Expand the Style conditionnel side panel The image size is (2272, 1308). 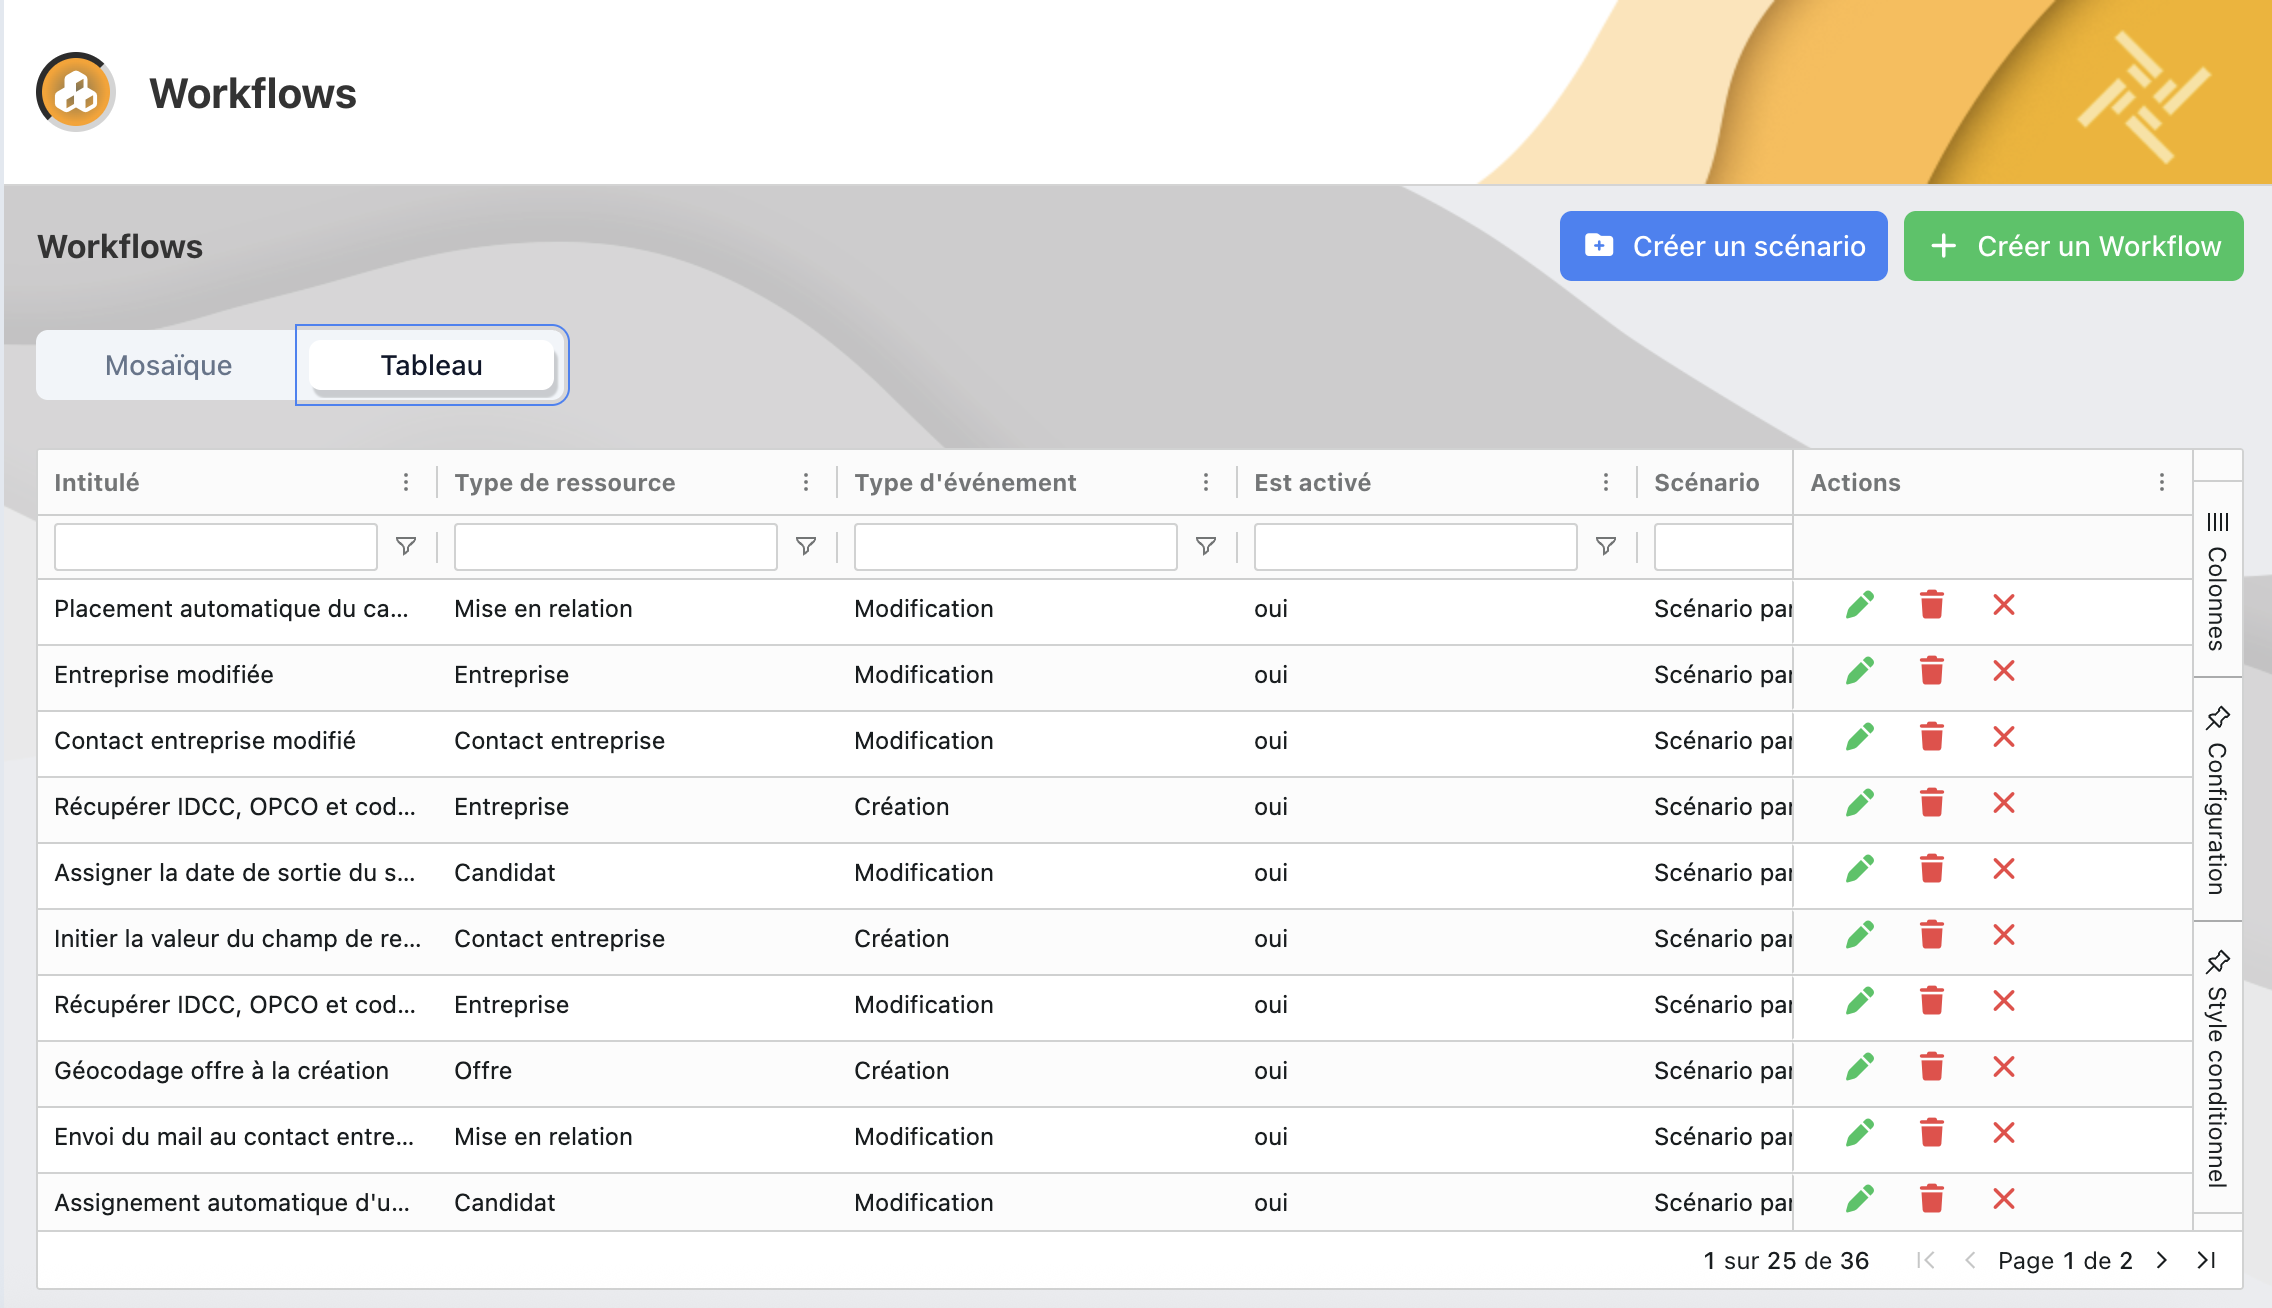click(x=2217, y=1068)
